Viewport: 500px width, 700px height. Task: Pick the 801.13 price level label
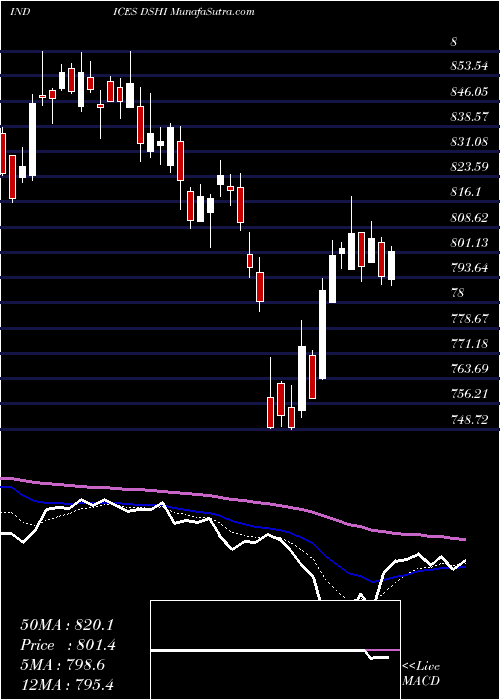(x=469, y=243)
